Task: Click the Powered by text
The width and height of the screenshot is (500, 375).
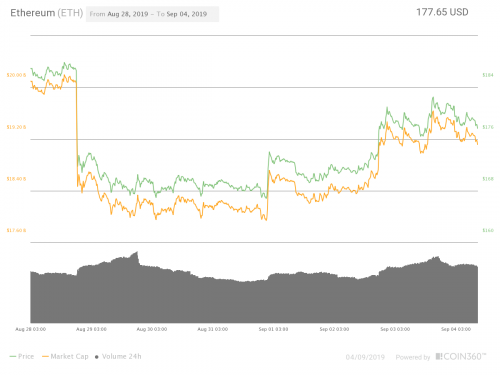Action: [x=413, y=357]
